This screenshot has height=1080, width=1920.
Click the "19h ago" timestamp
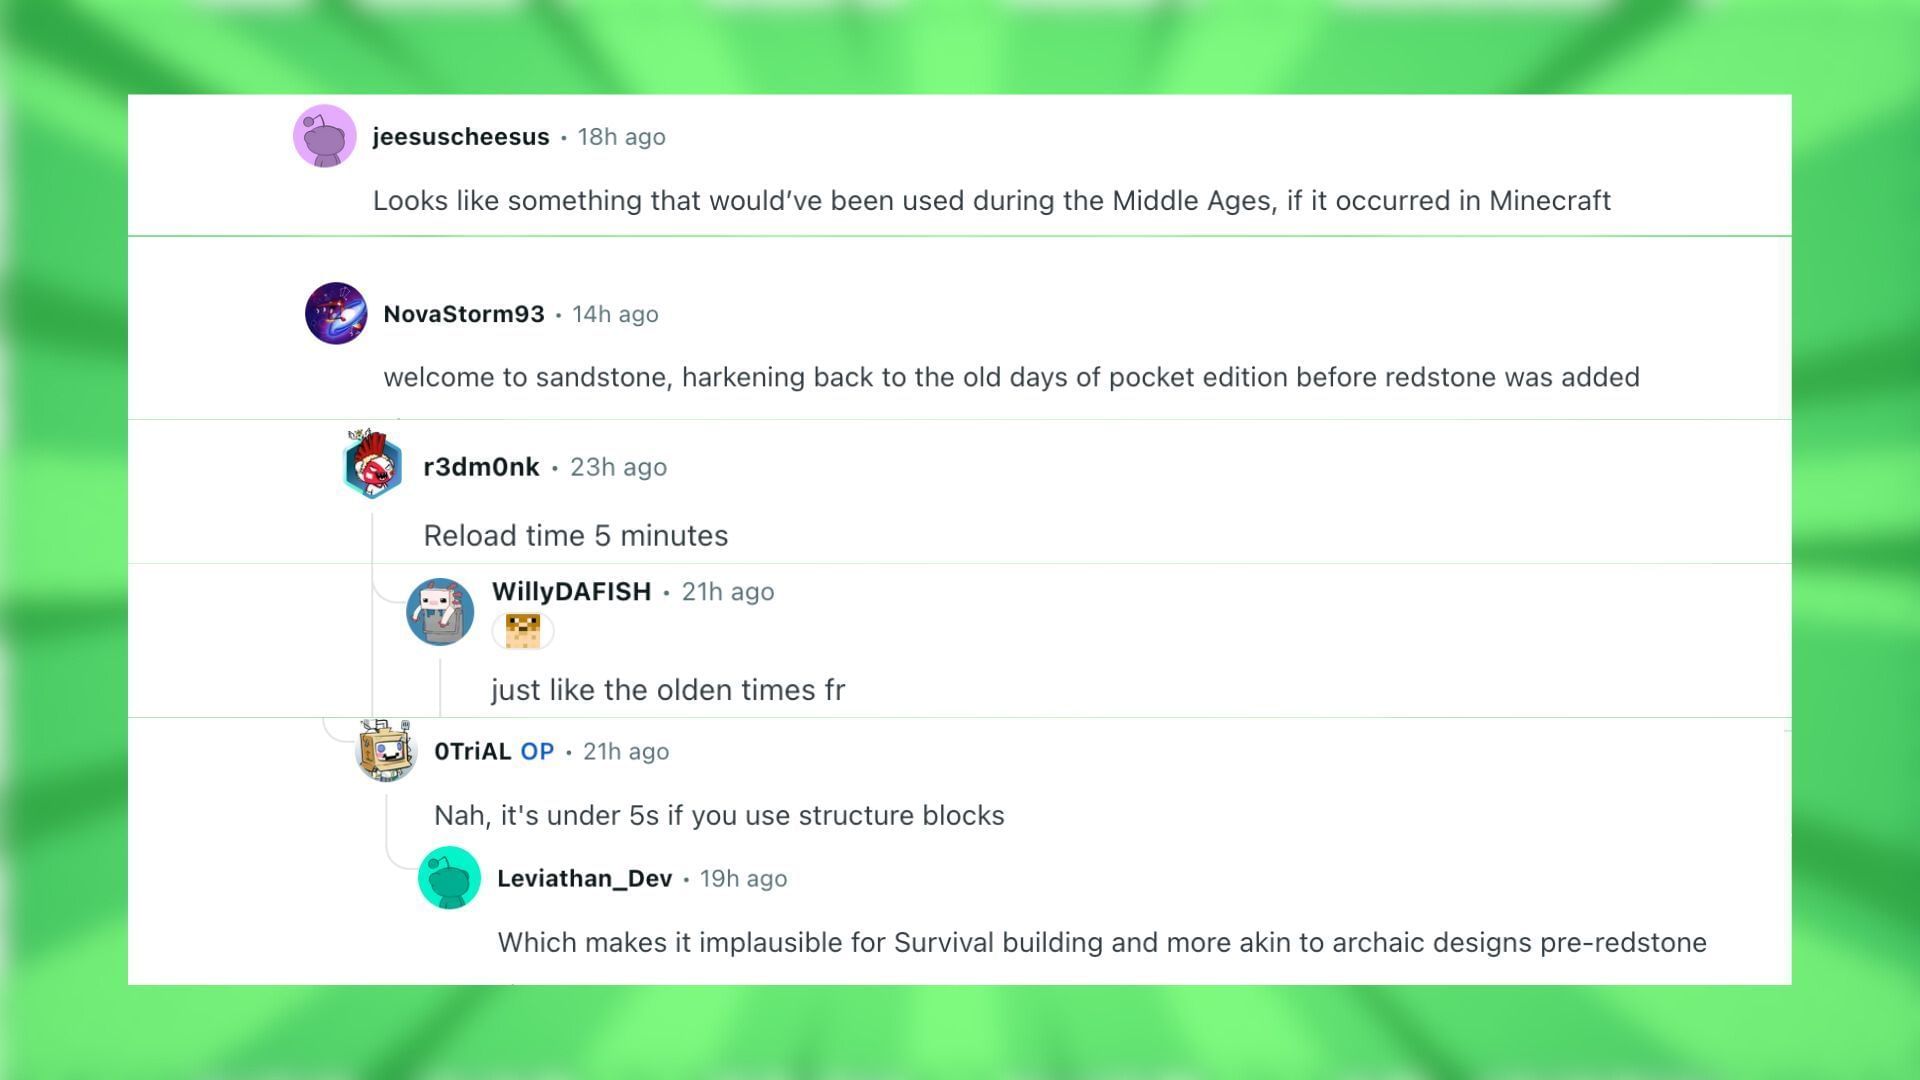[x=743, y=879]
